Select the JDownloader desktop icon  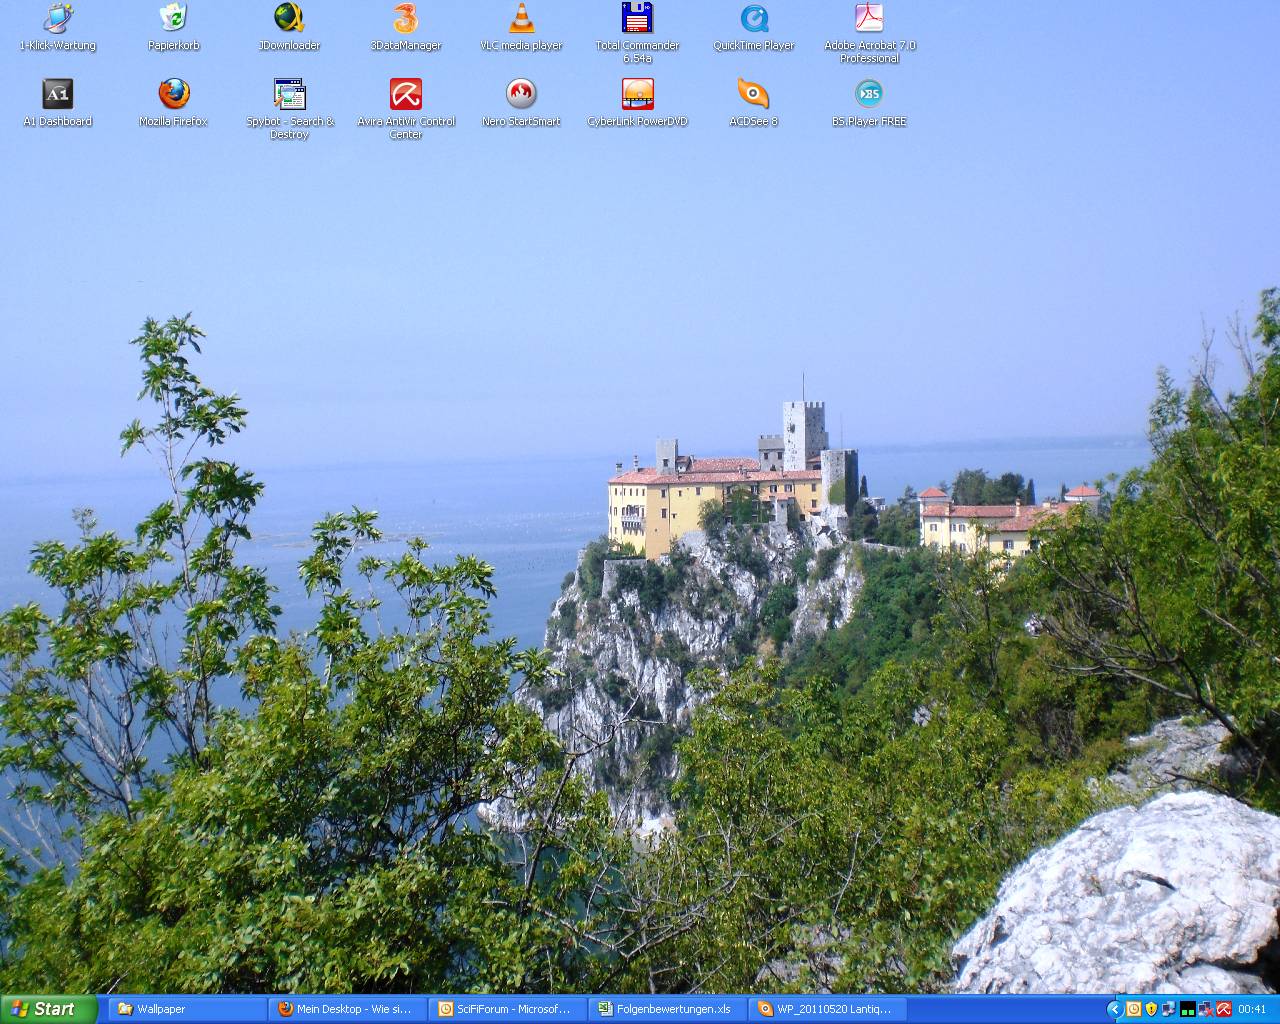click(x=289, y=19)
